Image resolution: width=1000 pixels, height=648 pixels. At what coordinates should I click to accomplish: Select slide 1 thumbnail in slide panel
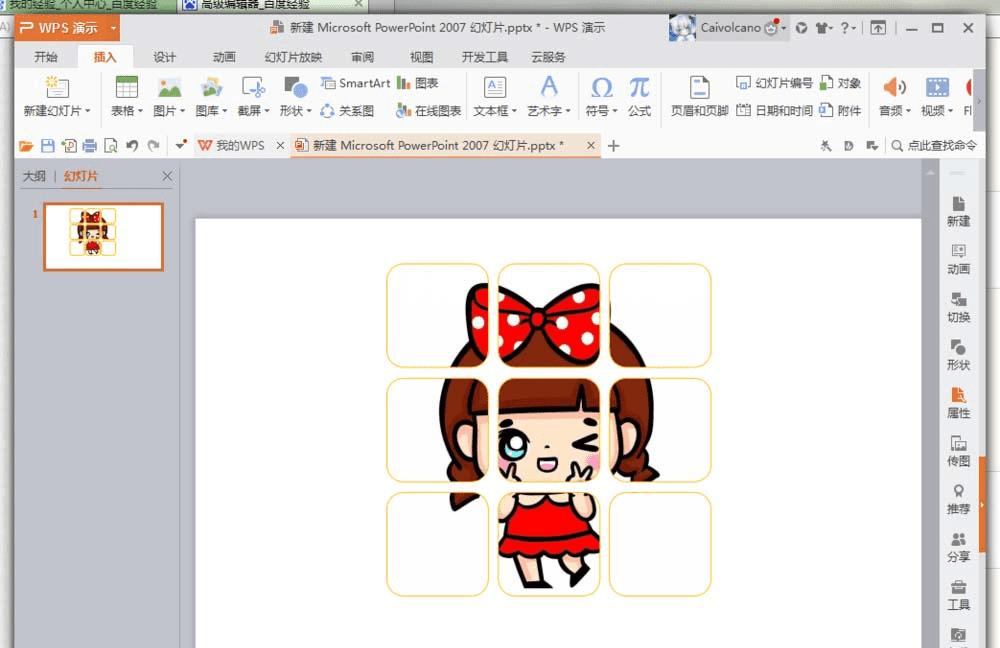(103, 237)
